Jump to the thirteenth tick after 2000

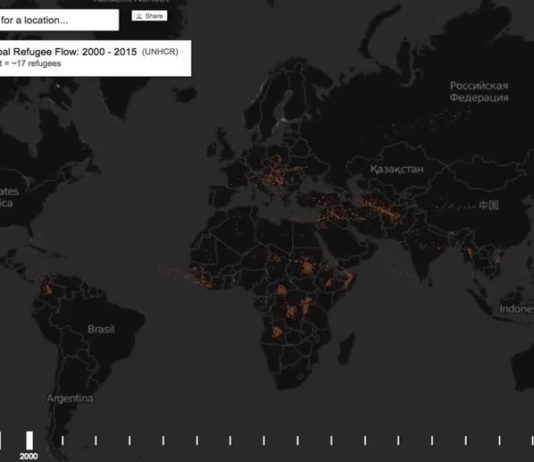(466, 441)
